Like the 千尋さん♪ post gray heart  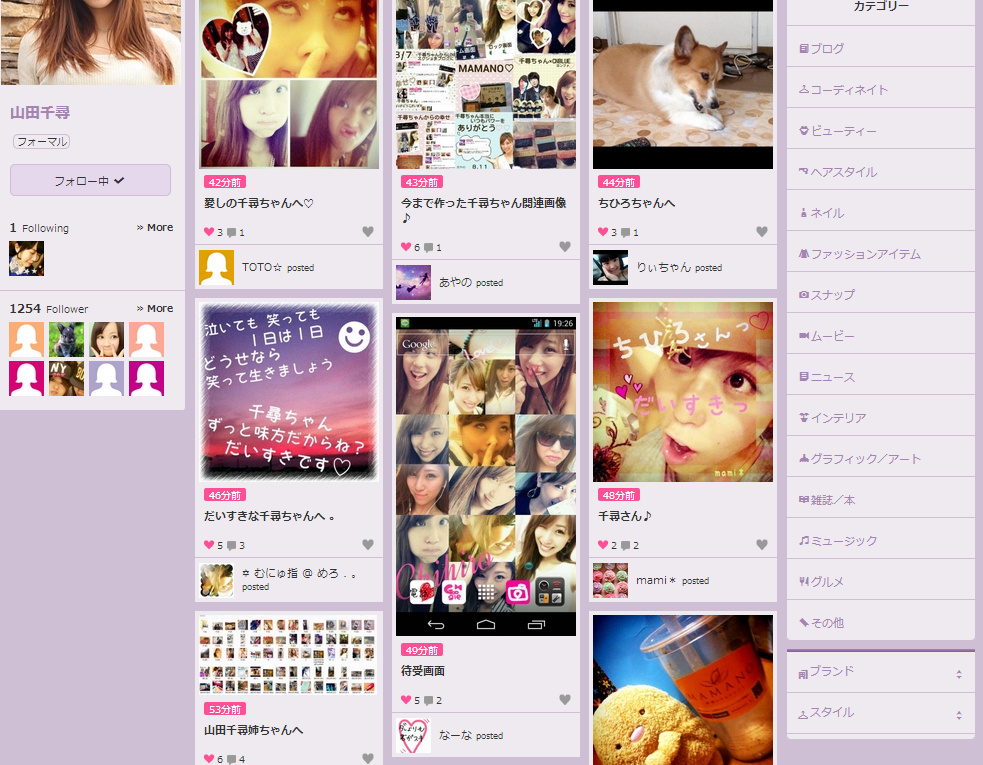click(x=762, y=544)
